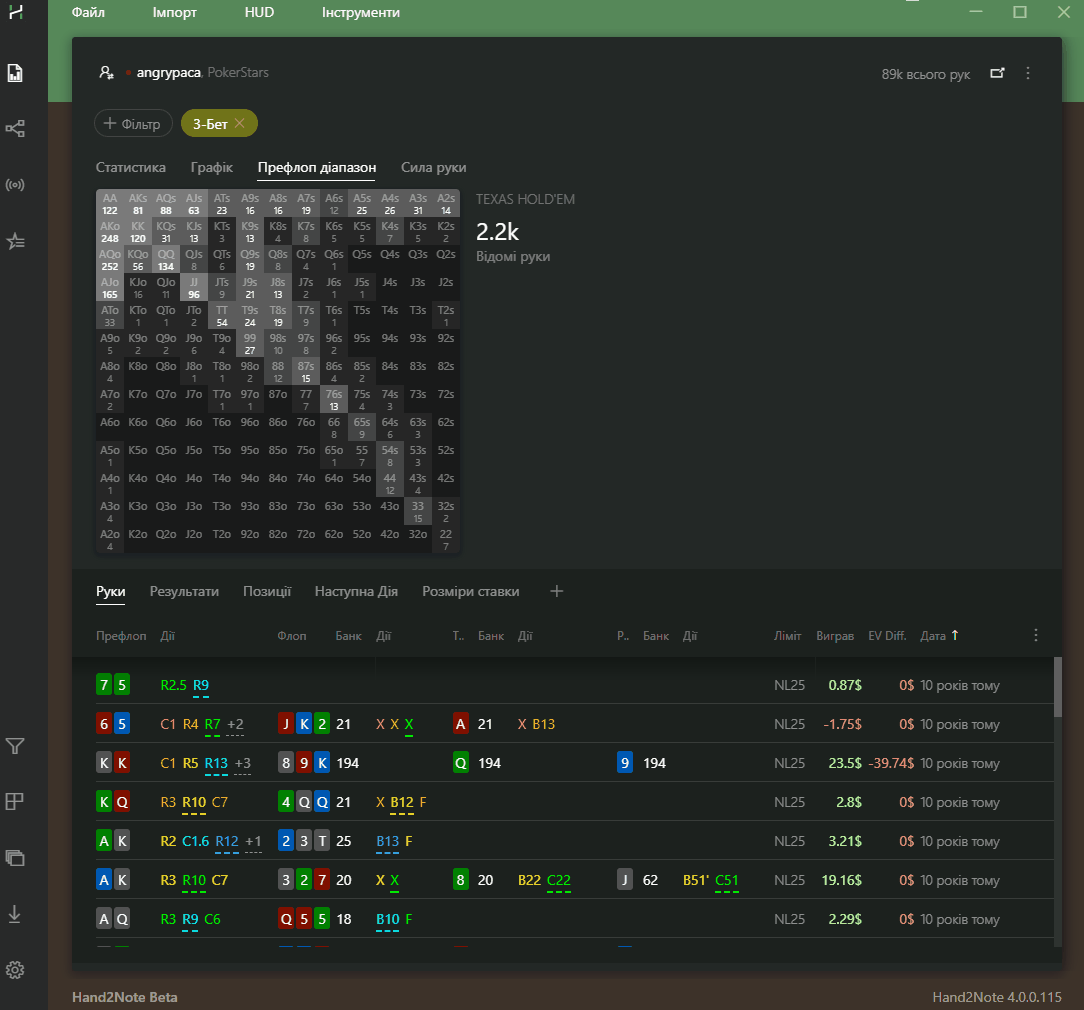This screenshot has width=1084, height=1010.
Task: Select the AQo cell showing 252
Action: pos(110,260)
